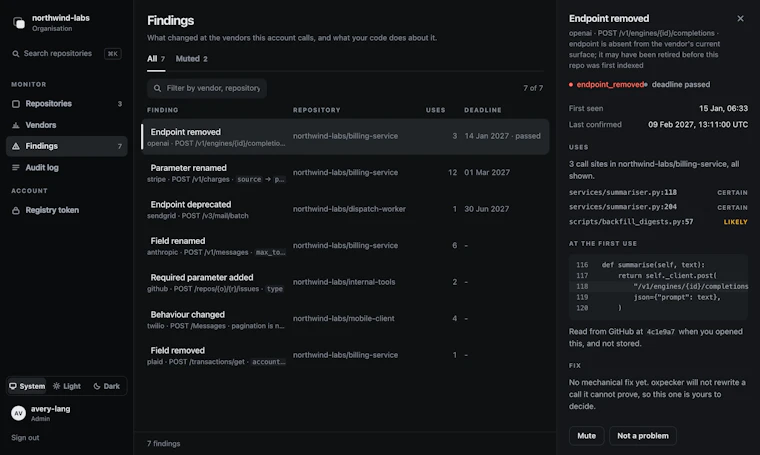Open the Muted findings tab
Viewport: 760px width, 455px height.
tap(191, 59)
